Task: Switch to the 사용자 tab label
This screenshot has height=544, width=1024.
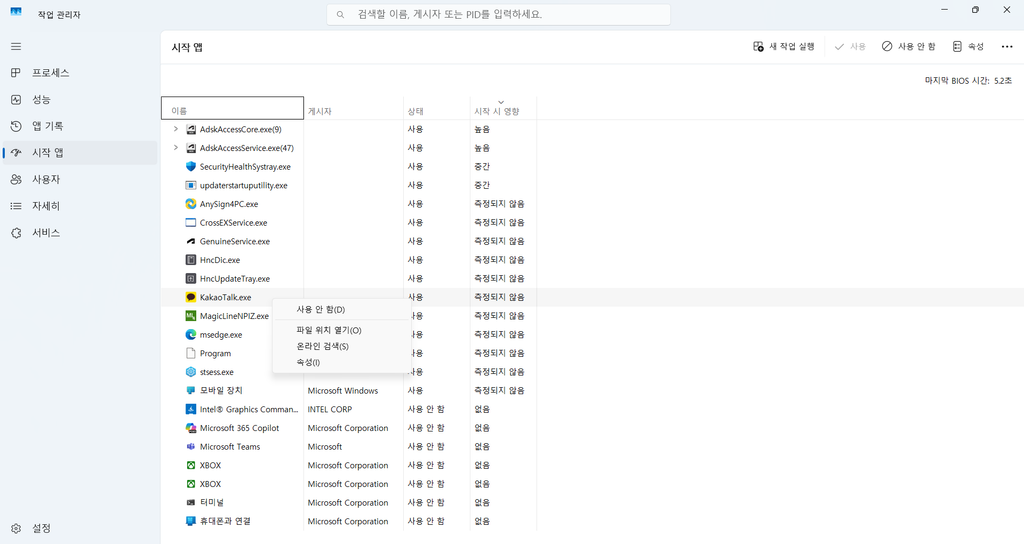Action: (46, 179)
